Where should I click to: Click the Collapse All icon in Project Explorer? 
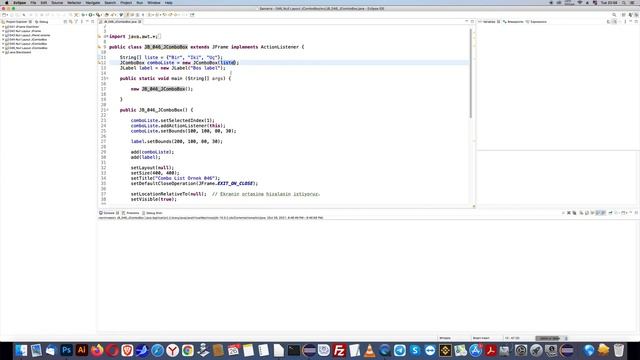tap(65, 22)
